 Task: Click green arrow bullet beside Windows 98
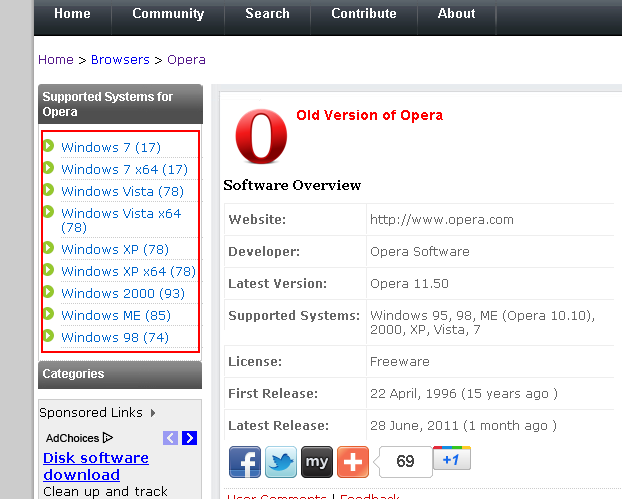point(48,336)
